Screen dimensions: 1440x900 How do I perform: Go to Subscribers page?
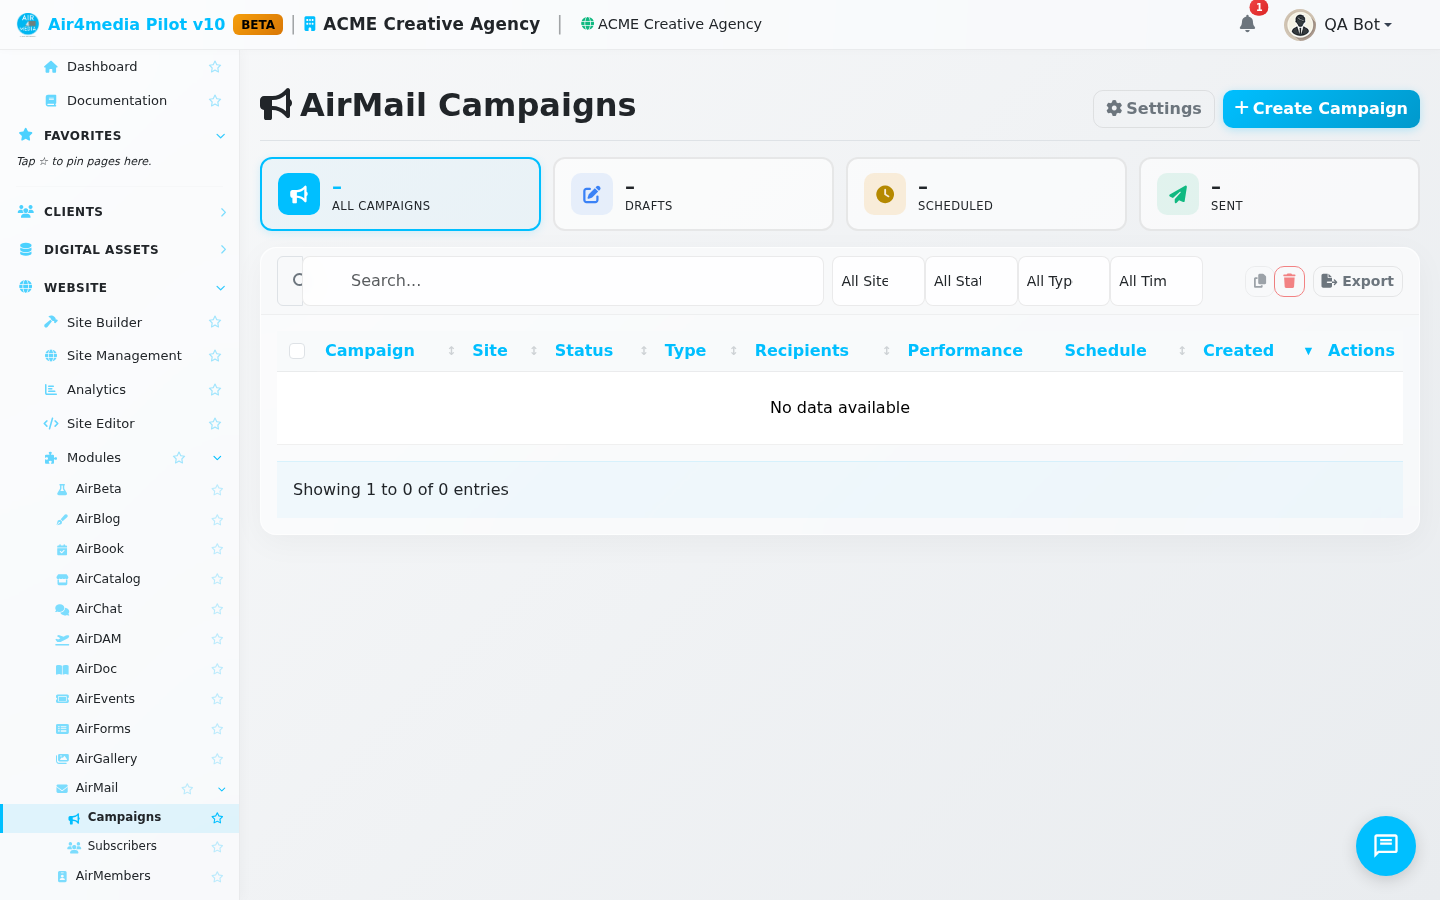[122, 846]
